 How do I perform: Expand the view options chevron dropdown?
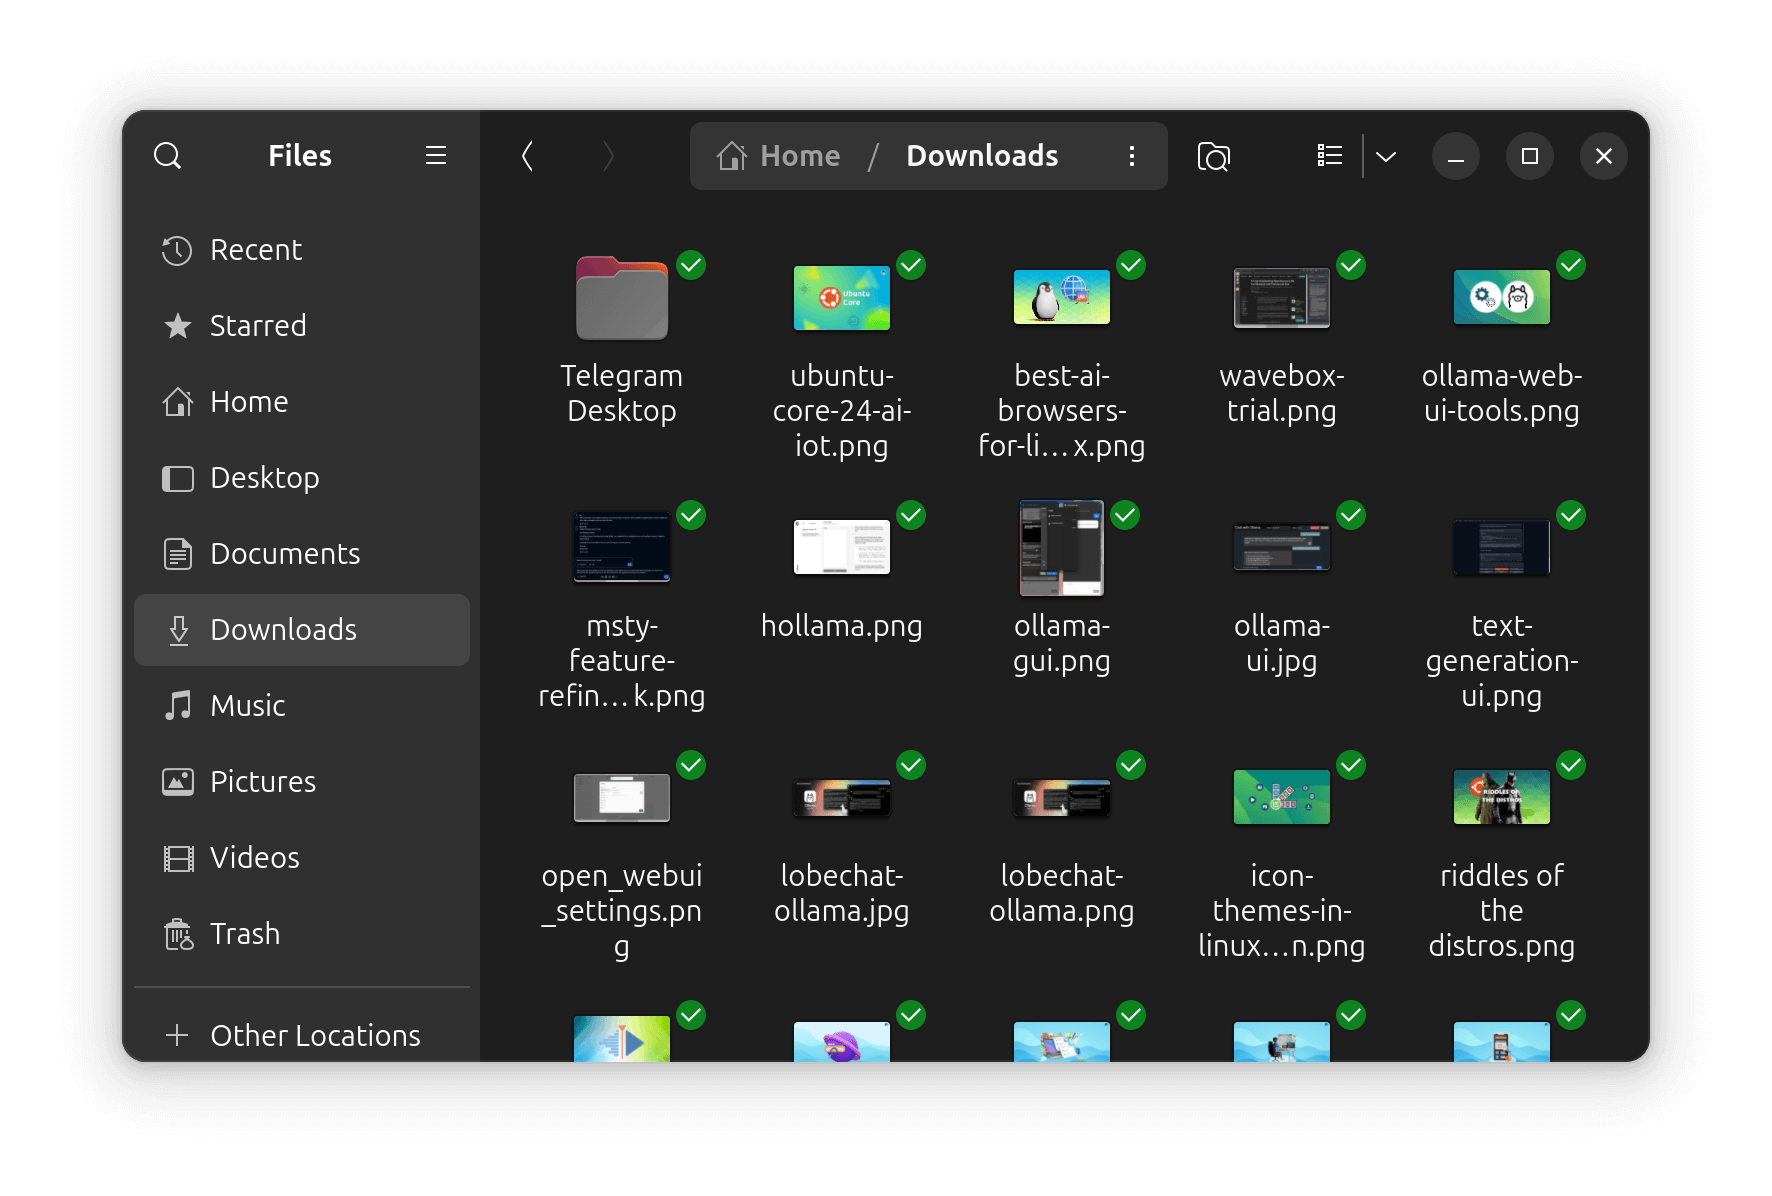point(1386,156)
